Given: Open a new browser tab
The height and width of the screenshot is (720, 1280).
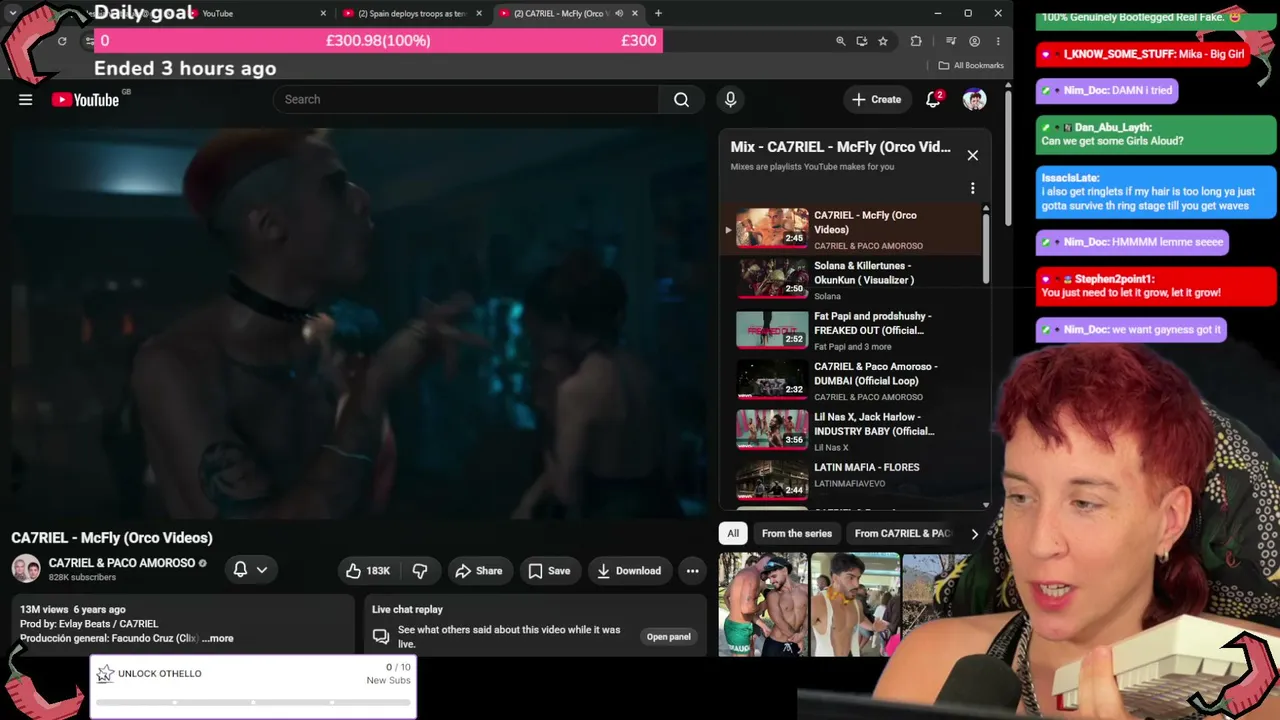Looking at the screenshot, I should point(658,13).
